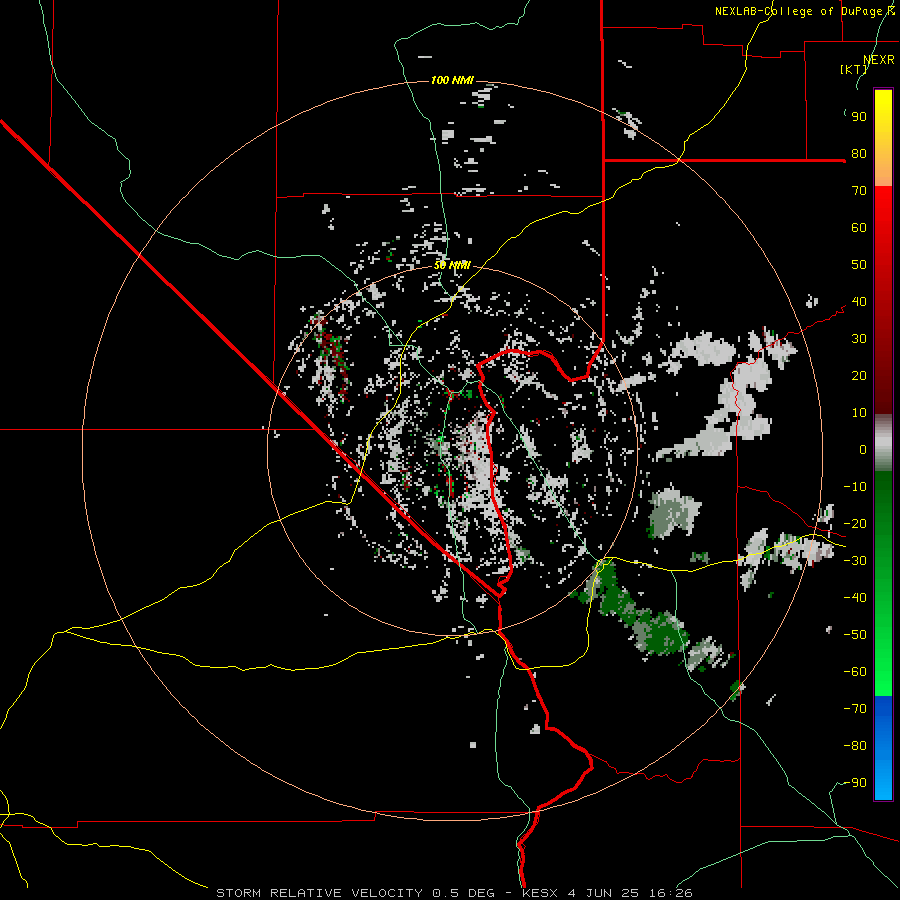Click the positive 80 scale label

(x=859, y=154)
